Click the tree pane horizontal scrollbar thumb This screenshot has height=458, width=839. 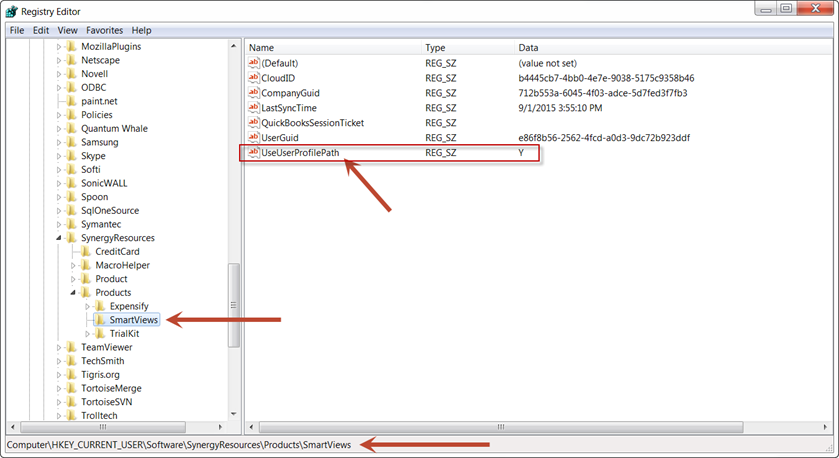click(x=103, y=427)
